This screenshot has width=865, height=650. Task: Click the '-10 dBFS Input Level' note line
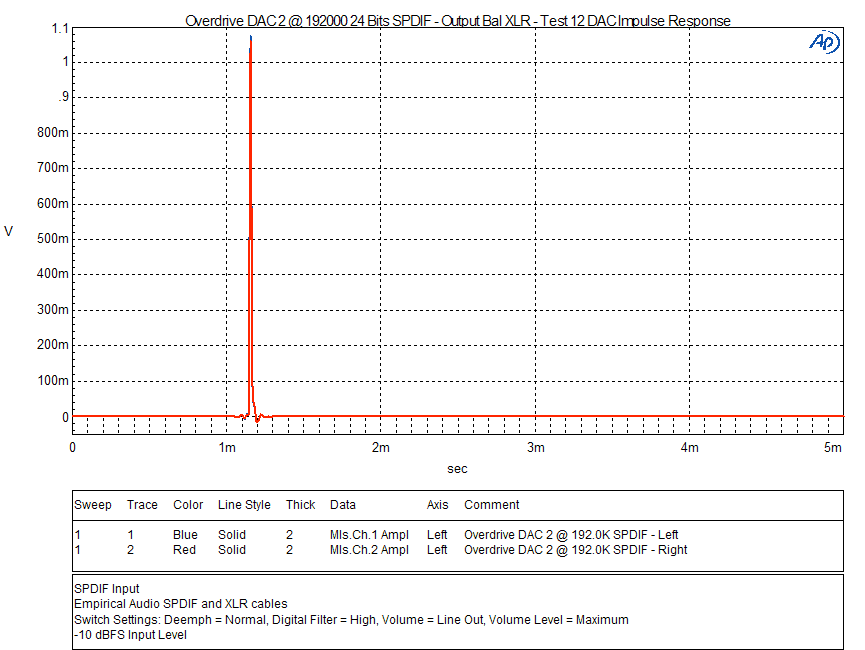130,635
